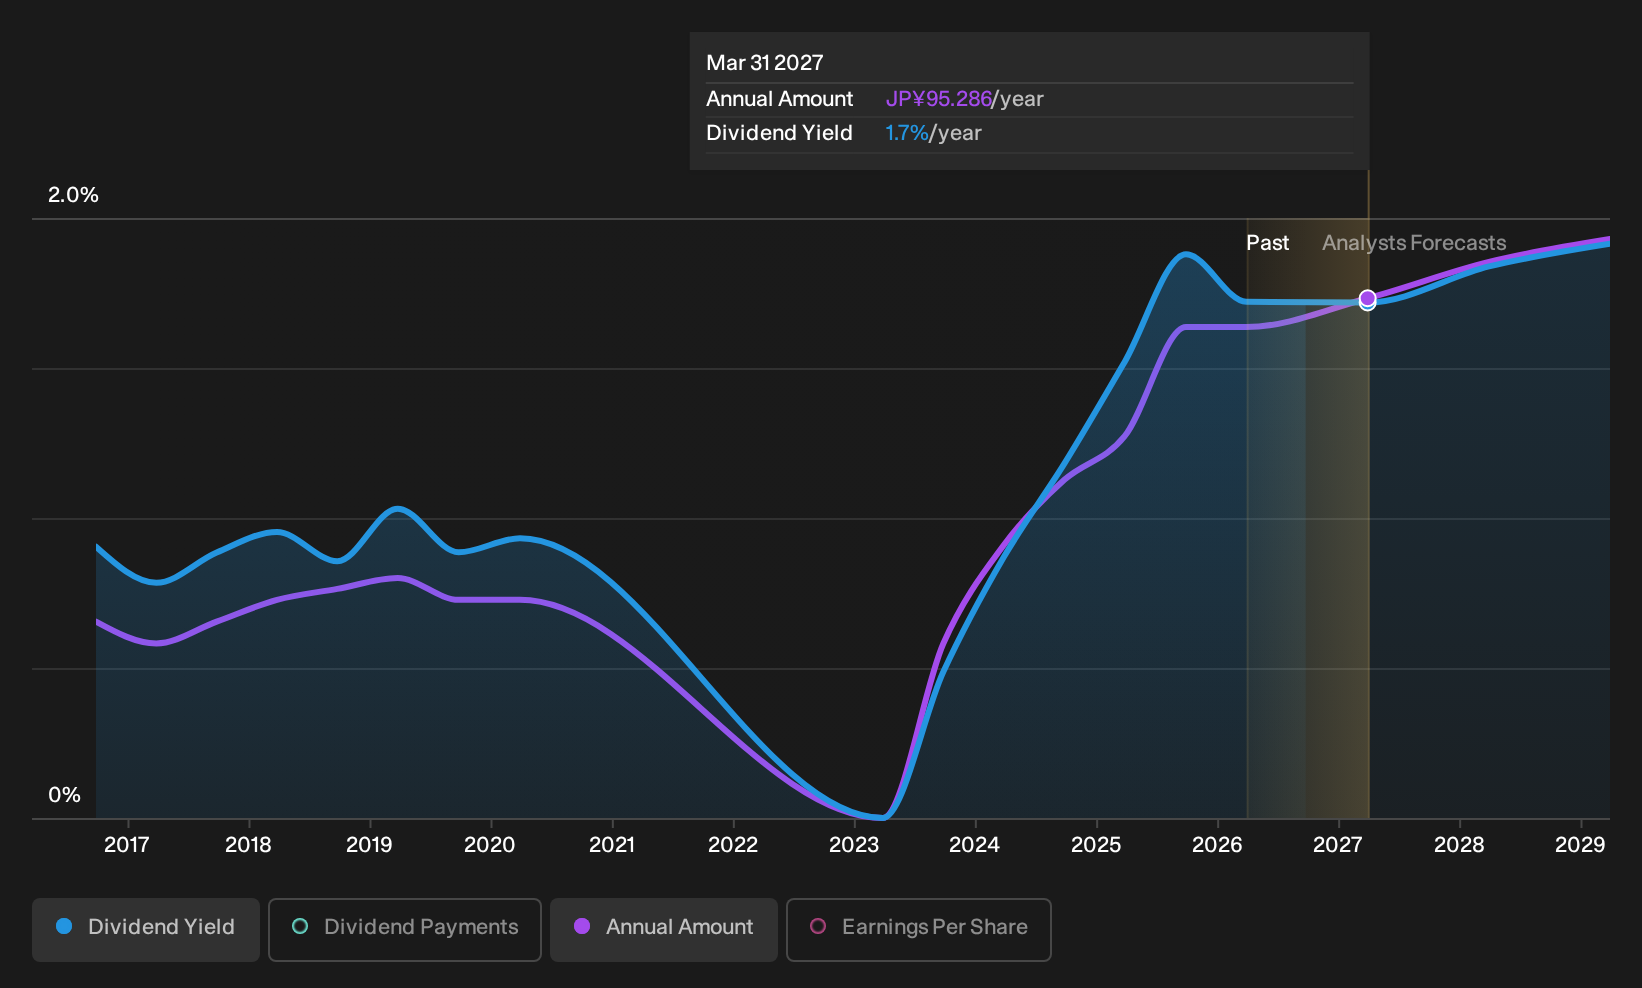
Task: Select the 2028 x-axis year label
Action: click(1459, 845)
